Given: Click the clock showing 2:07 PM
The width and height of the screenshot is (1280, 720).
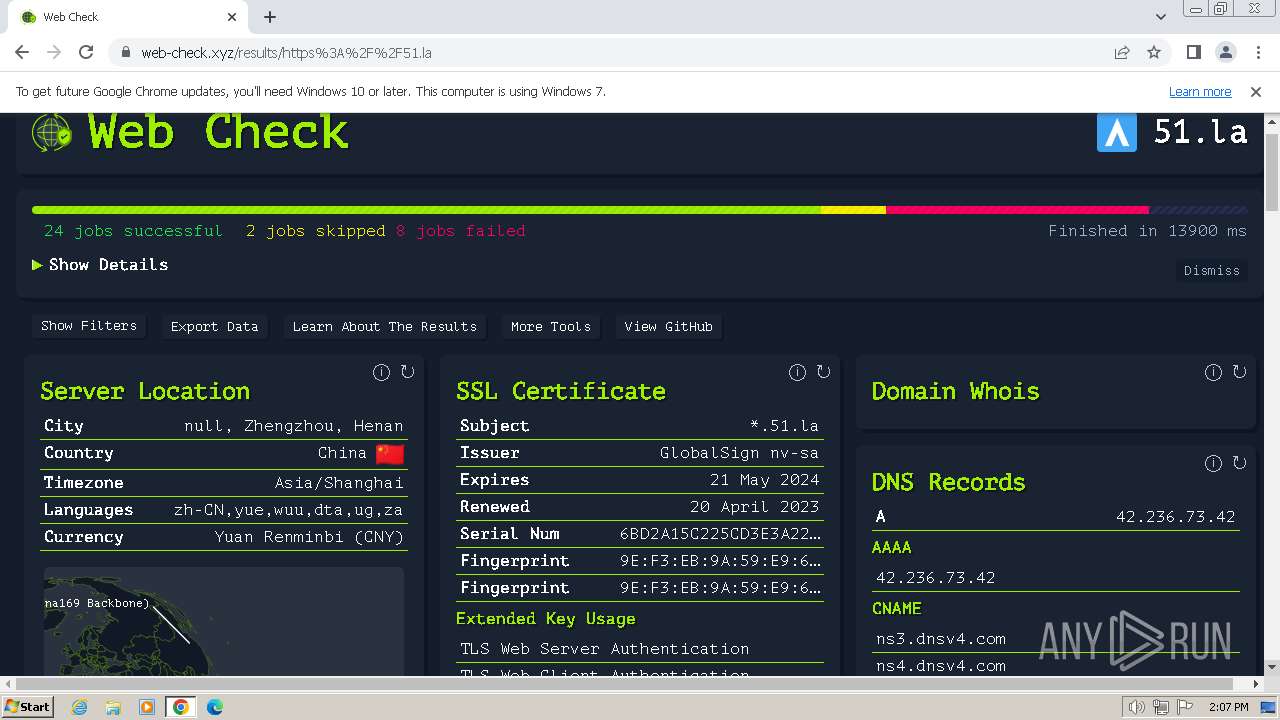Looking at the screenshot, I should (x=1228, y=707).
